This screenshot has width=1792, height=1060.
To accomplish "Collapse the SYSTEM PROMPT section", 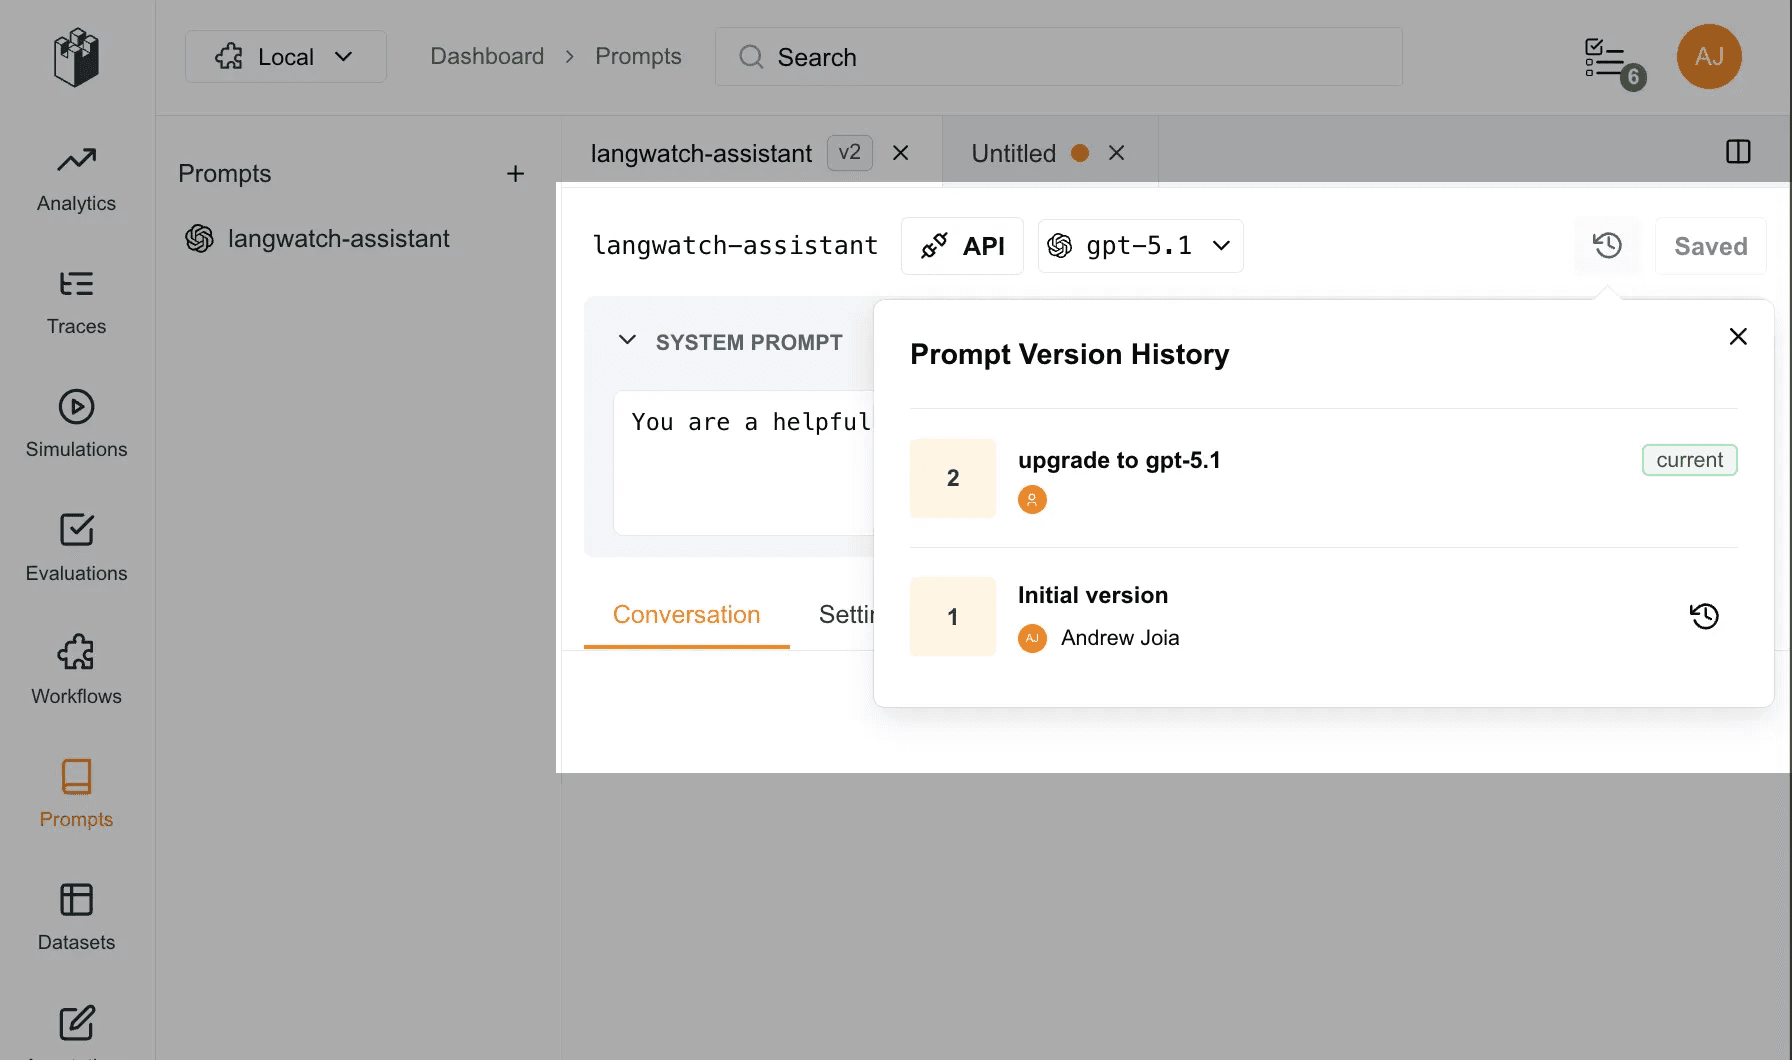I will pos(628,341).
